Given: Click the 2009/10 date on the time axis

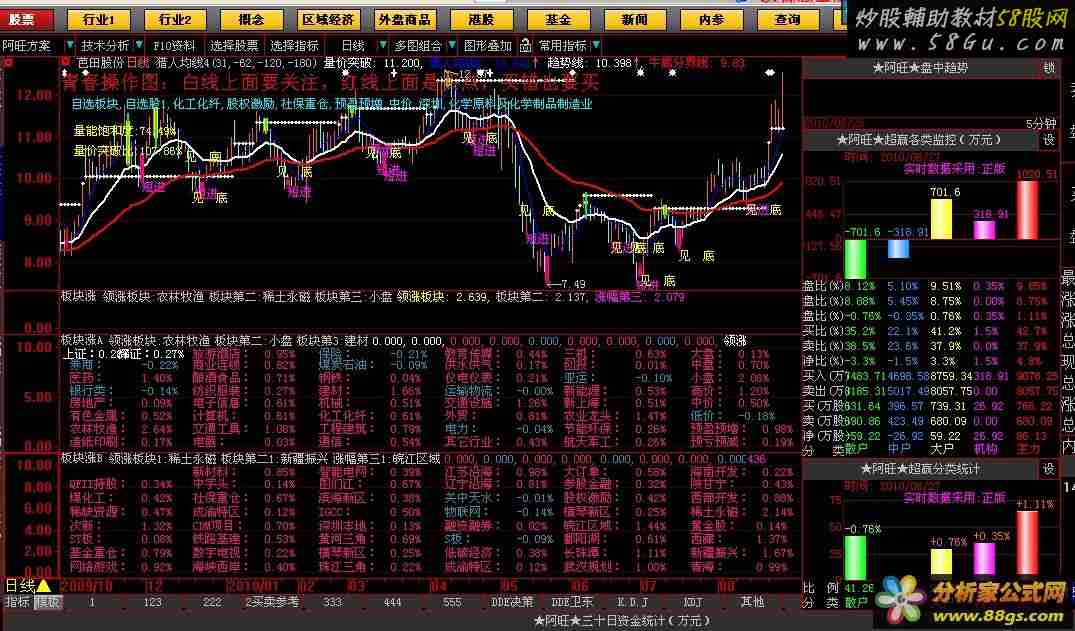Looking at the screenshot, I should (x=86, y=586).
